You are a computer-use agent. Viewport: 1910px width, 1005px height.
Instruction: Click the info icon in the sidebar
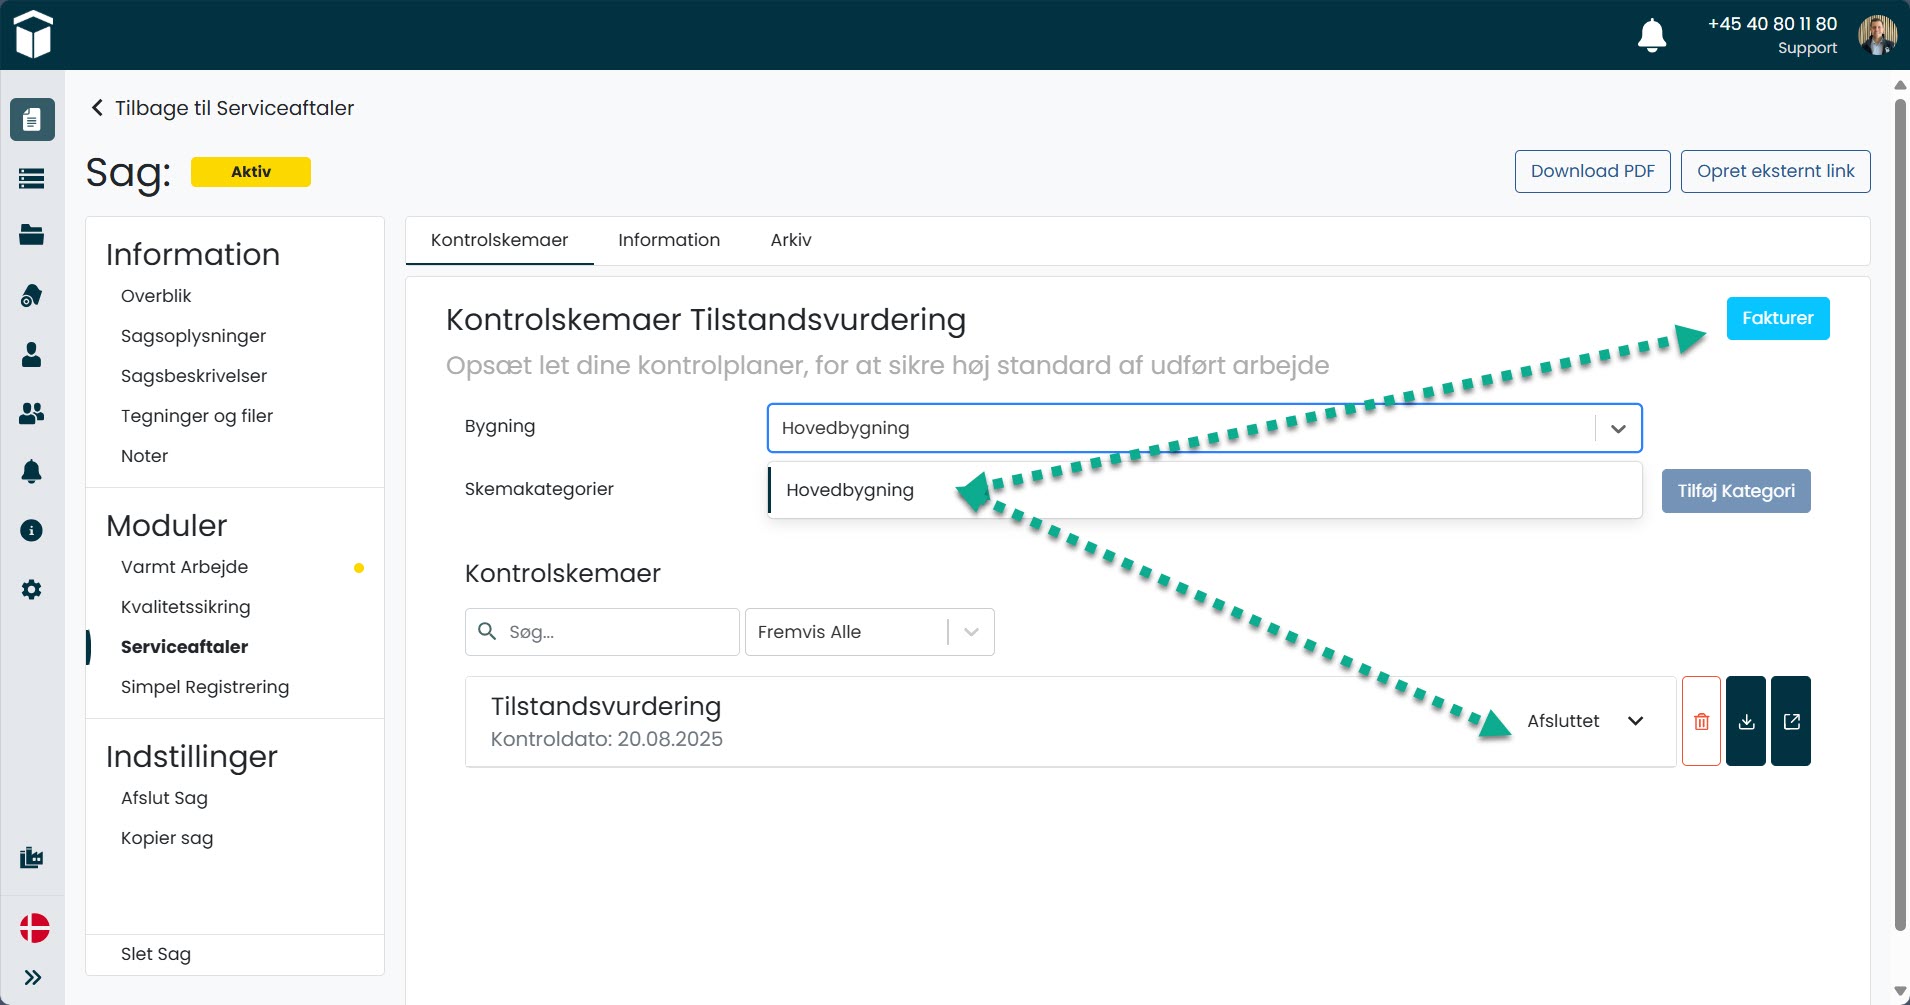[31, 530]
